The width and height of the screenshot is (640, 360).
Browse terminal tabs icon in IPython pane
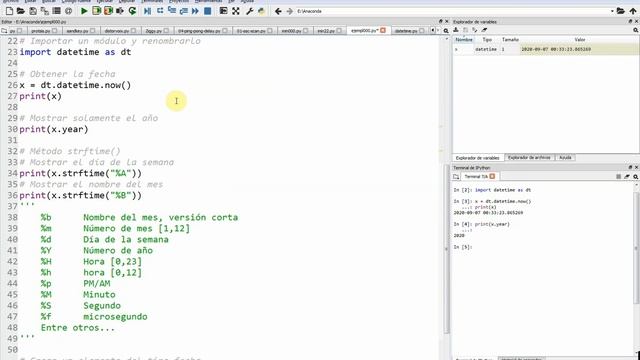click(x=456, y=176)
